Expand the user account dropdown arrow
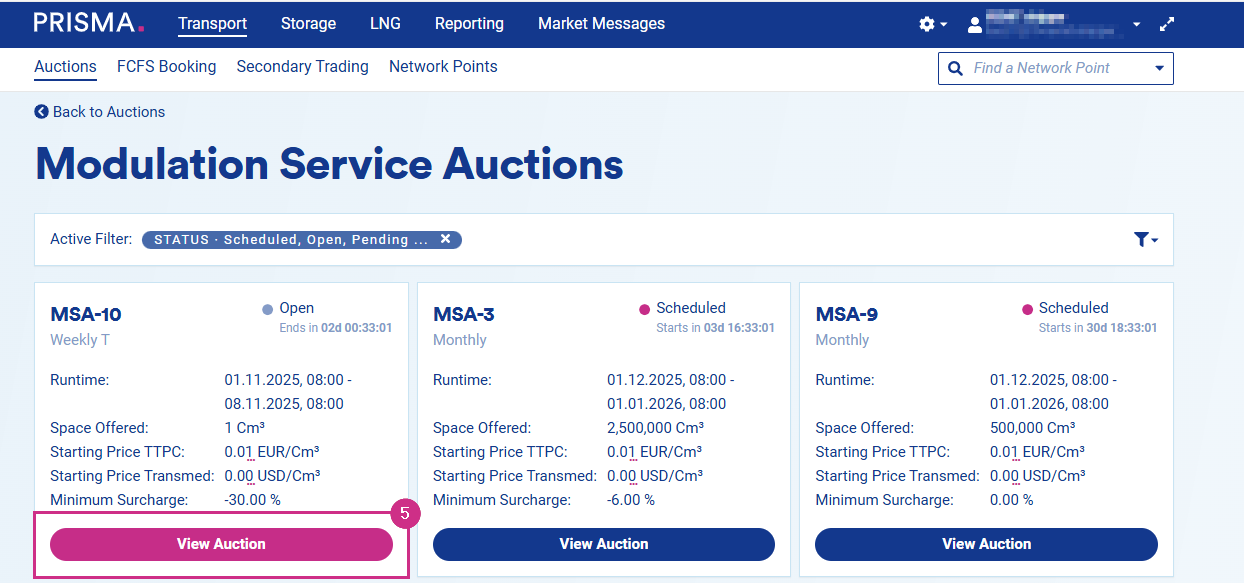Image resolution: width=1244 pixels, height=583 pixels. coord(1136,24)
